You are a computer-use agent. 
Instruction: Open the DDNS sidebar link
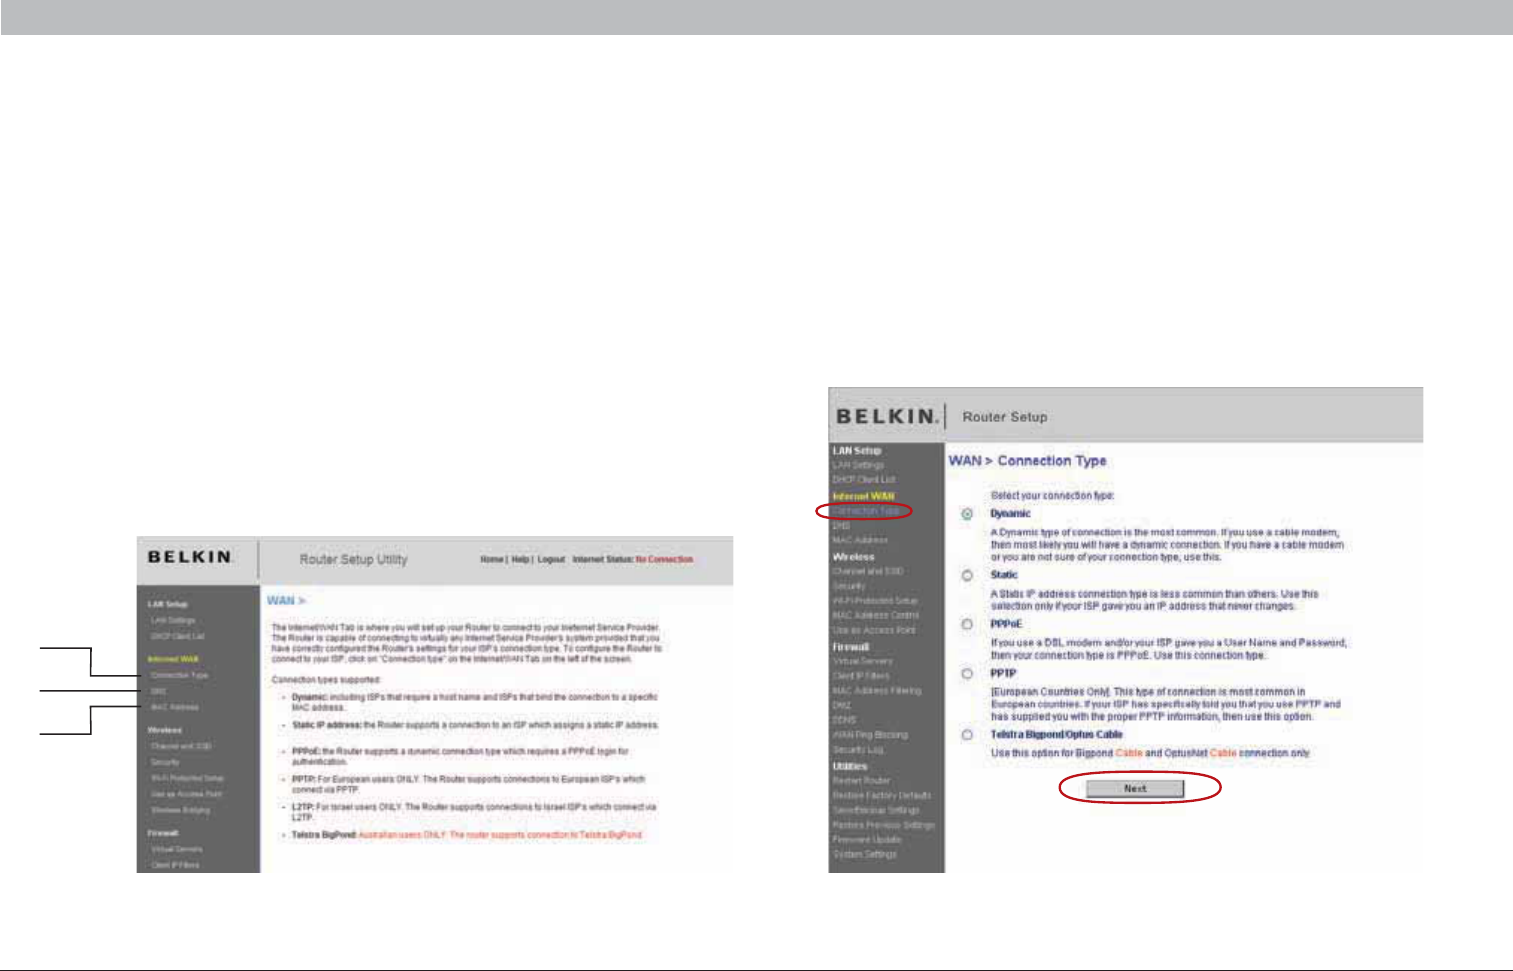(844, 720)
